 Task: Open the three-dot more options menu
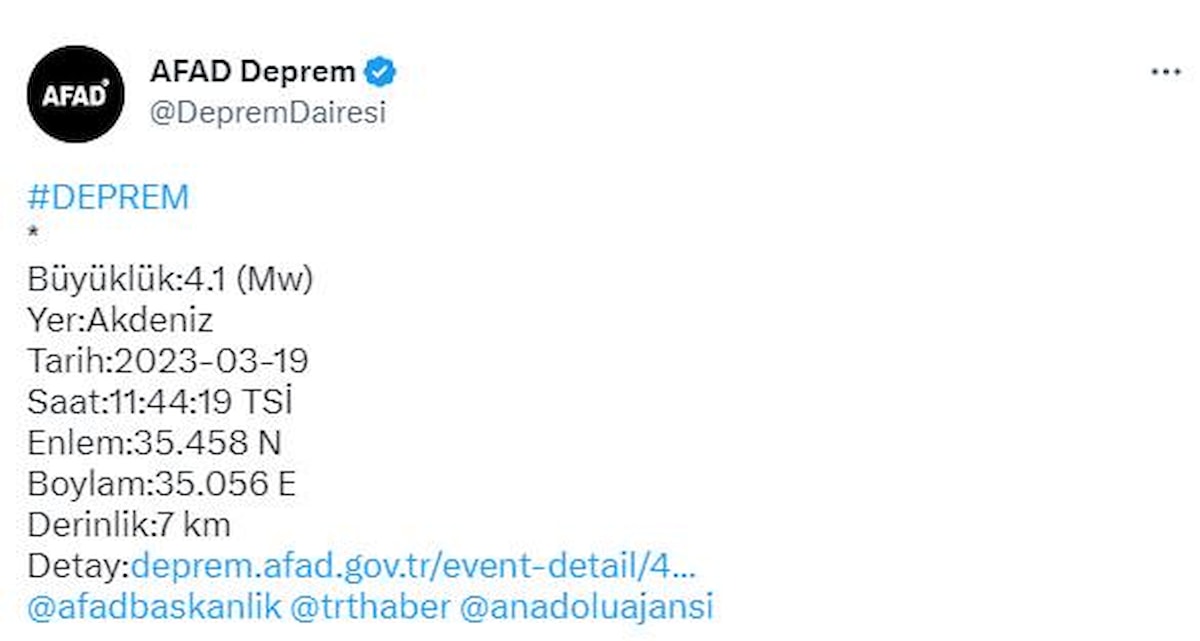pyautogui.click(x=1166, y=73)
